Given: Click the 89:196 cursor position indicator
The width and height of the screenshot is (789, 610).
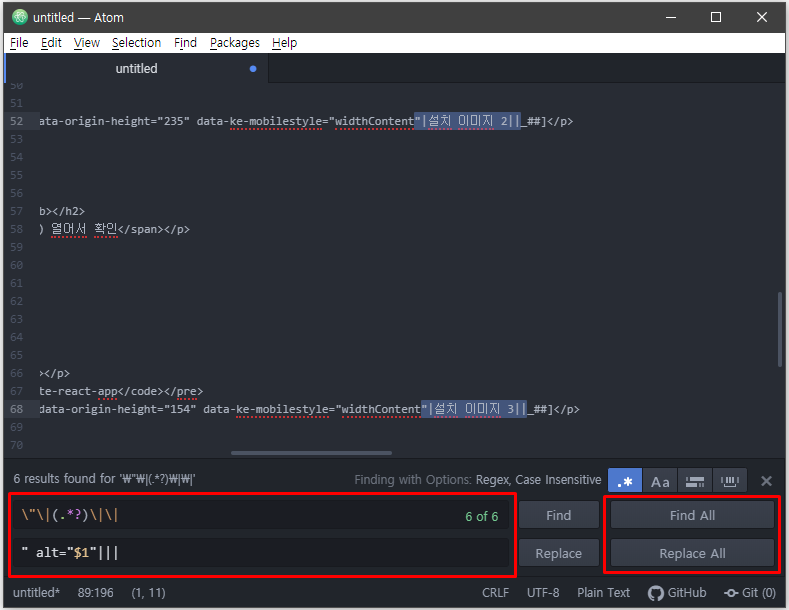Looking at the screenshot, I should [96, 593].
